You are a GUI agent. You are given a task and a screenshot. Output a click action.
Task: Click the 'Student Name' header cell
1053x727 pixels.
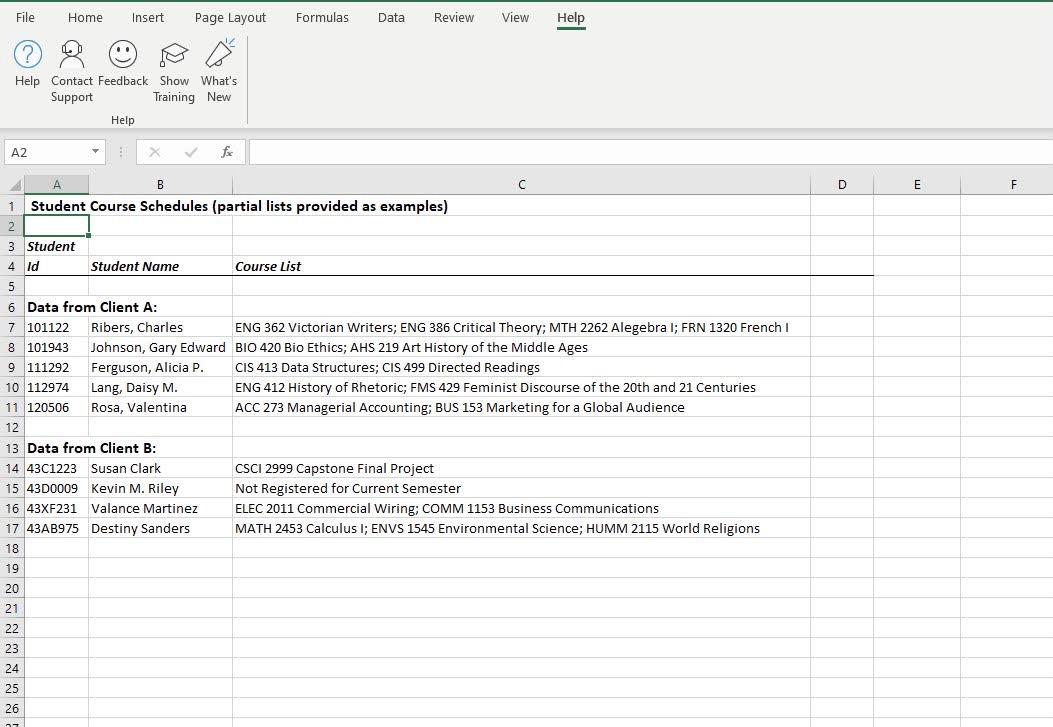coord(161,266)
